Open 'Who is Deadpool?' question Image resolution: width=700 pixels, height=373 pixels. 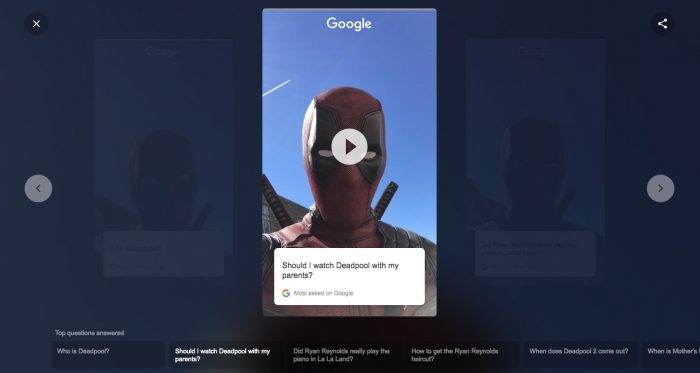(x=108, y=355)
